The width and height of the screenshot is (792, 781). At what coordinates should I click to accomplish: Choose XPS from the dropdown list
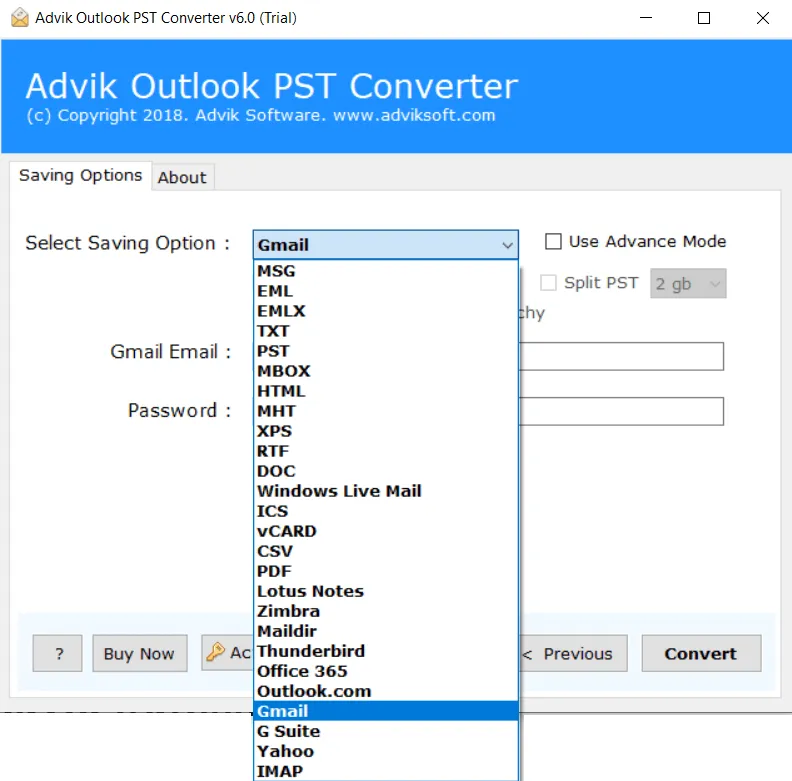pos(386,431)
